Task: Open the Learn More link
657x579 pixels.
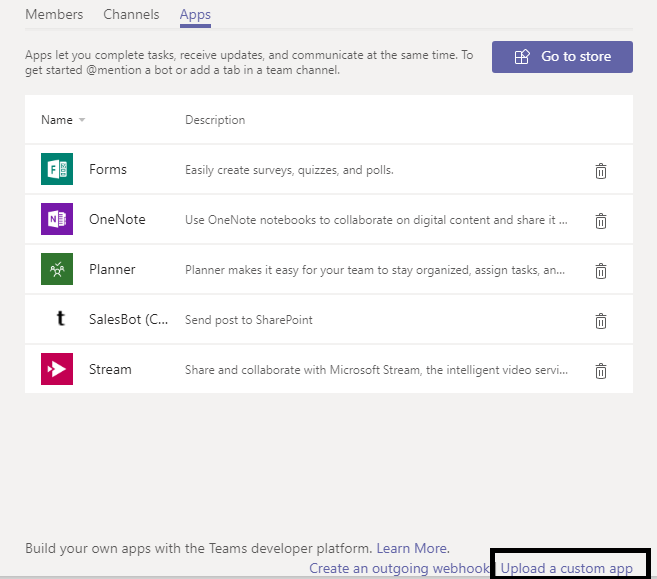Action: coord(413,548)
